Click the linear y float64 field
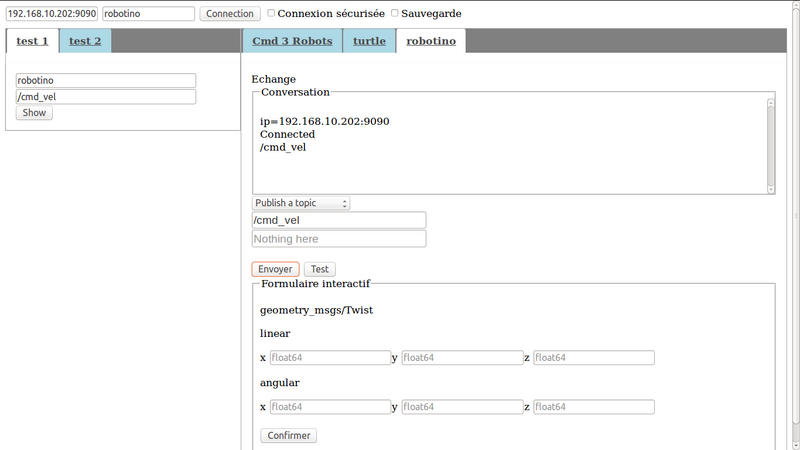The image size is (800, 450). [x=461, y=358]
